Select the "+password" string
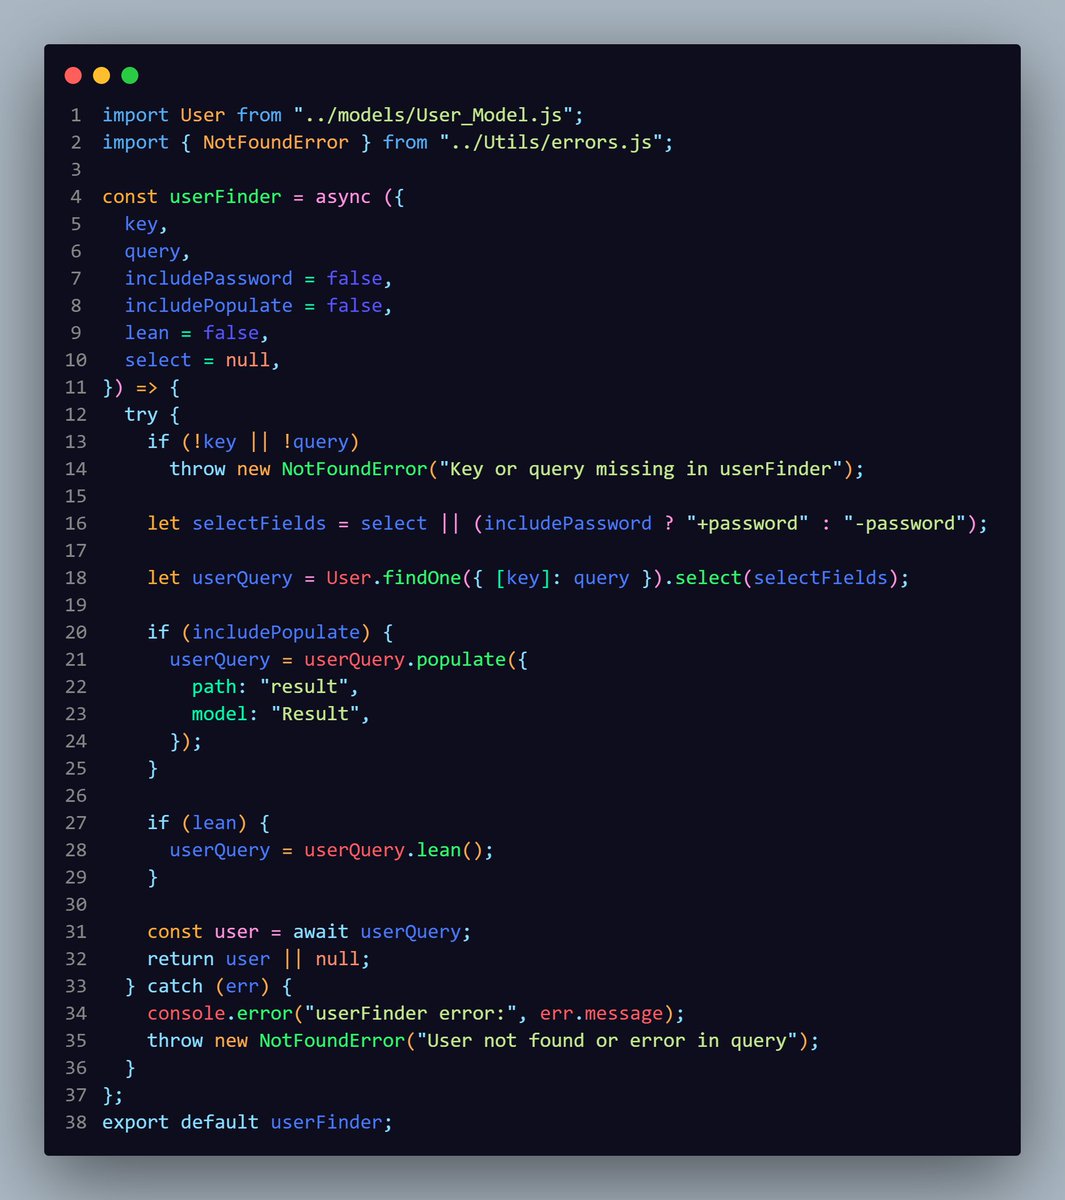Viewport: 1065px width, 1200px height. pyautogui.click(x=747, y=523)
